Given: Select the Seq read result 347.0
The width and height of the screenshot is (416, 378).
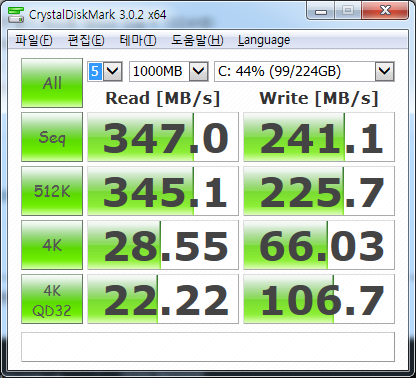Looking at the screenshot, I should [163, 137].
